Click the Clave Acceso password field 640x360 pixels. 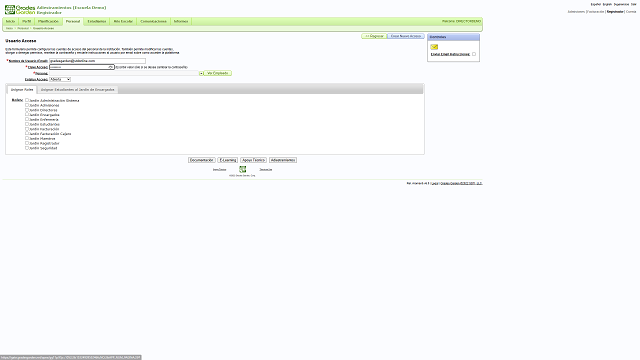pyautogui.click(x=82, y=67)
